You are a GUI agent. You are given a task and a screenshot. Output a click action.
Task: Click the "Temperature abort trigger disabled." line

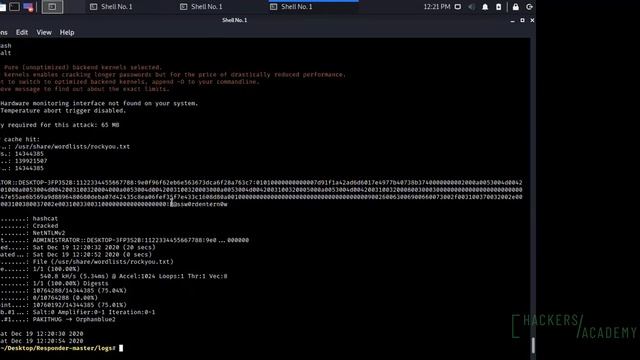pos(63,111)
